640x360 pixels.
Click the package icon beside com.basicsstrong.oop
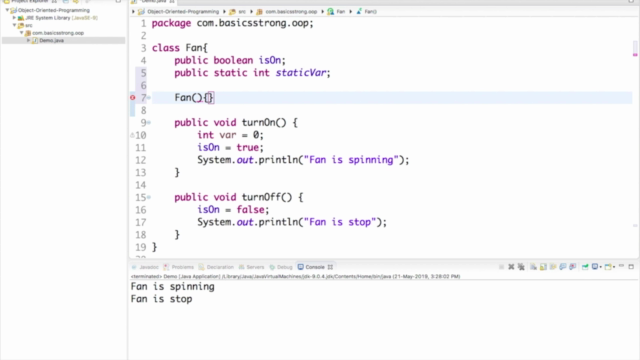coord(28,33)
